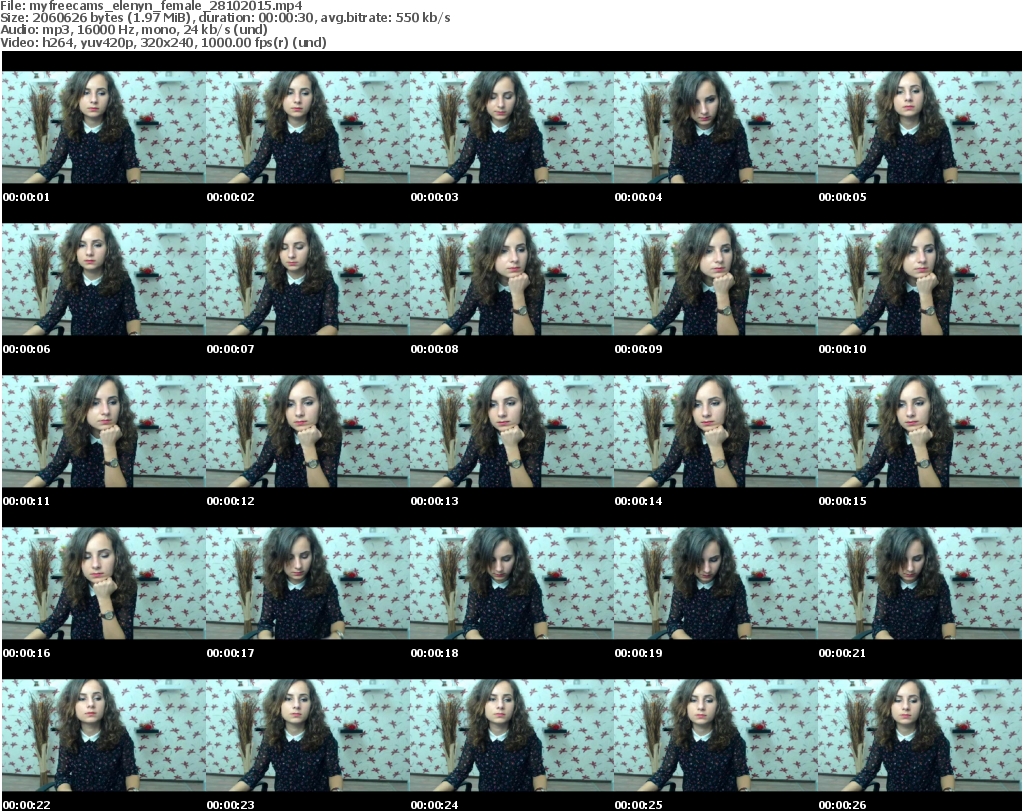1024x811 pixels.
Task: Click the timestamp label 00:00:01
Action: tap(26, 197)
